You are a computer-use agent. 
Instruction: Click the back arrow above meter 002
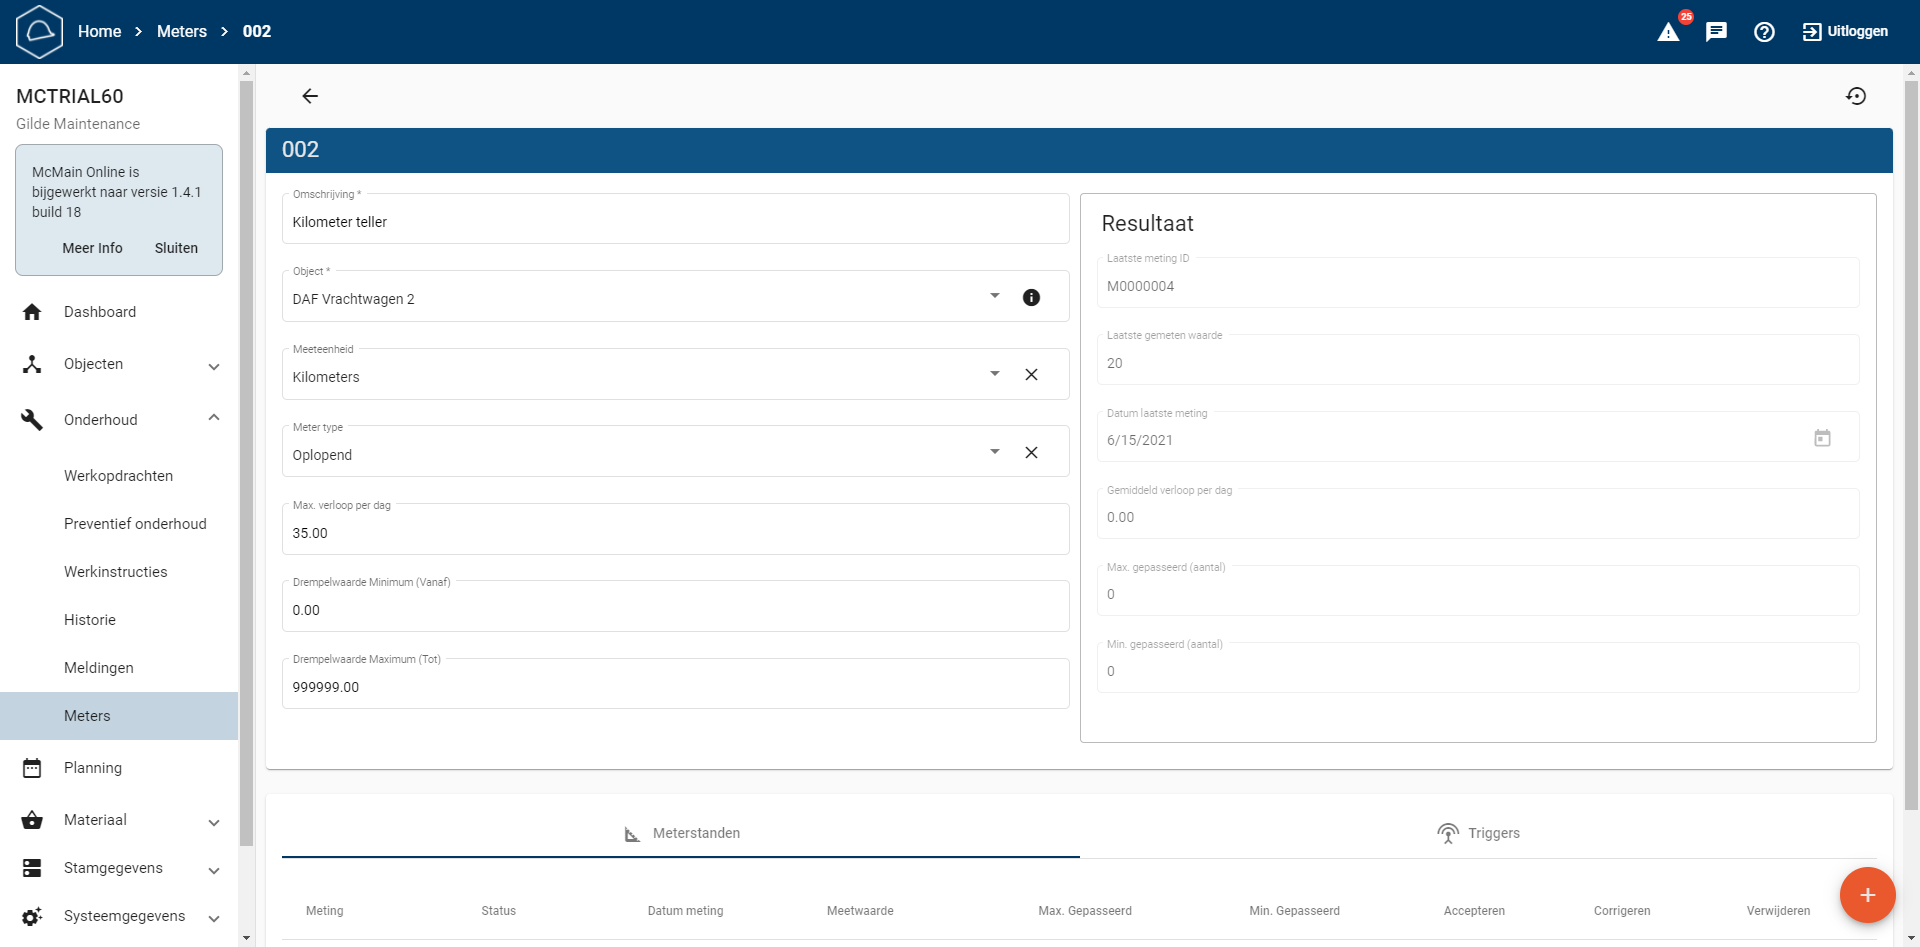pos(310,96)
